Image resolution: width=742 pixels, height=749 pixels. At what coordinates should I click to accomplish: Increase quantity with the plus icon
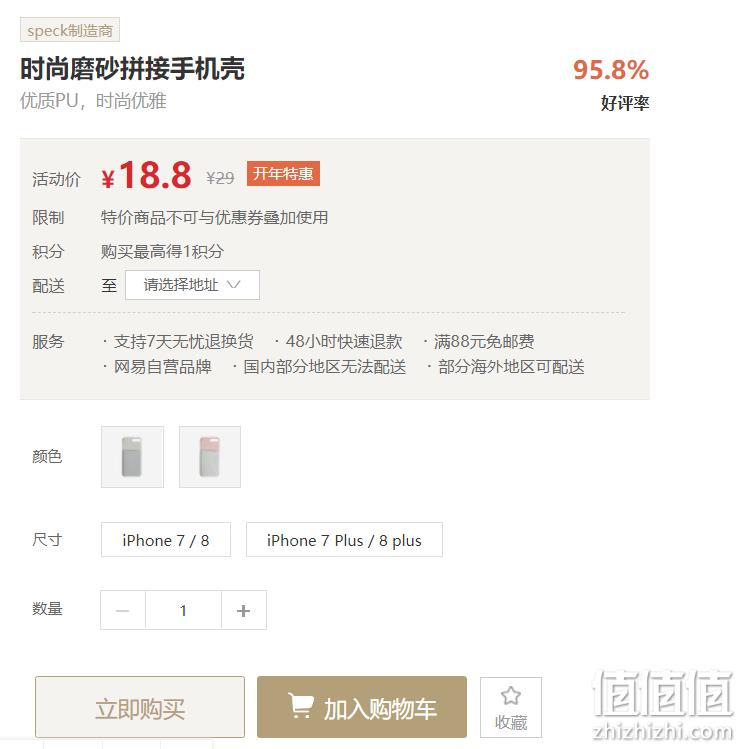(244, 610)
